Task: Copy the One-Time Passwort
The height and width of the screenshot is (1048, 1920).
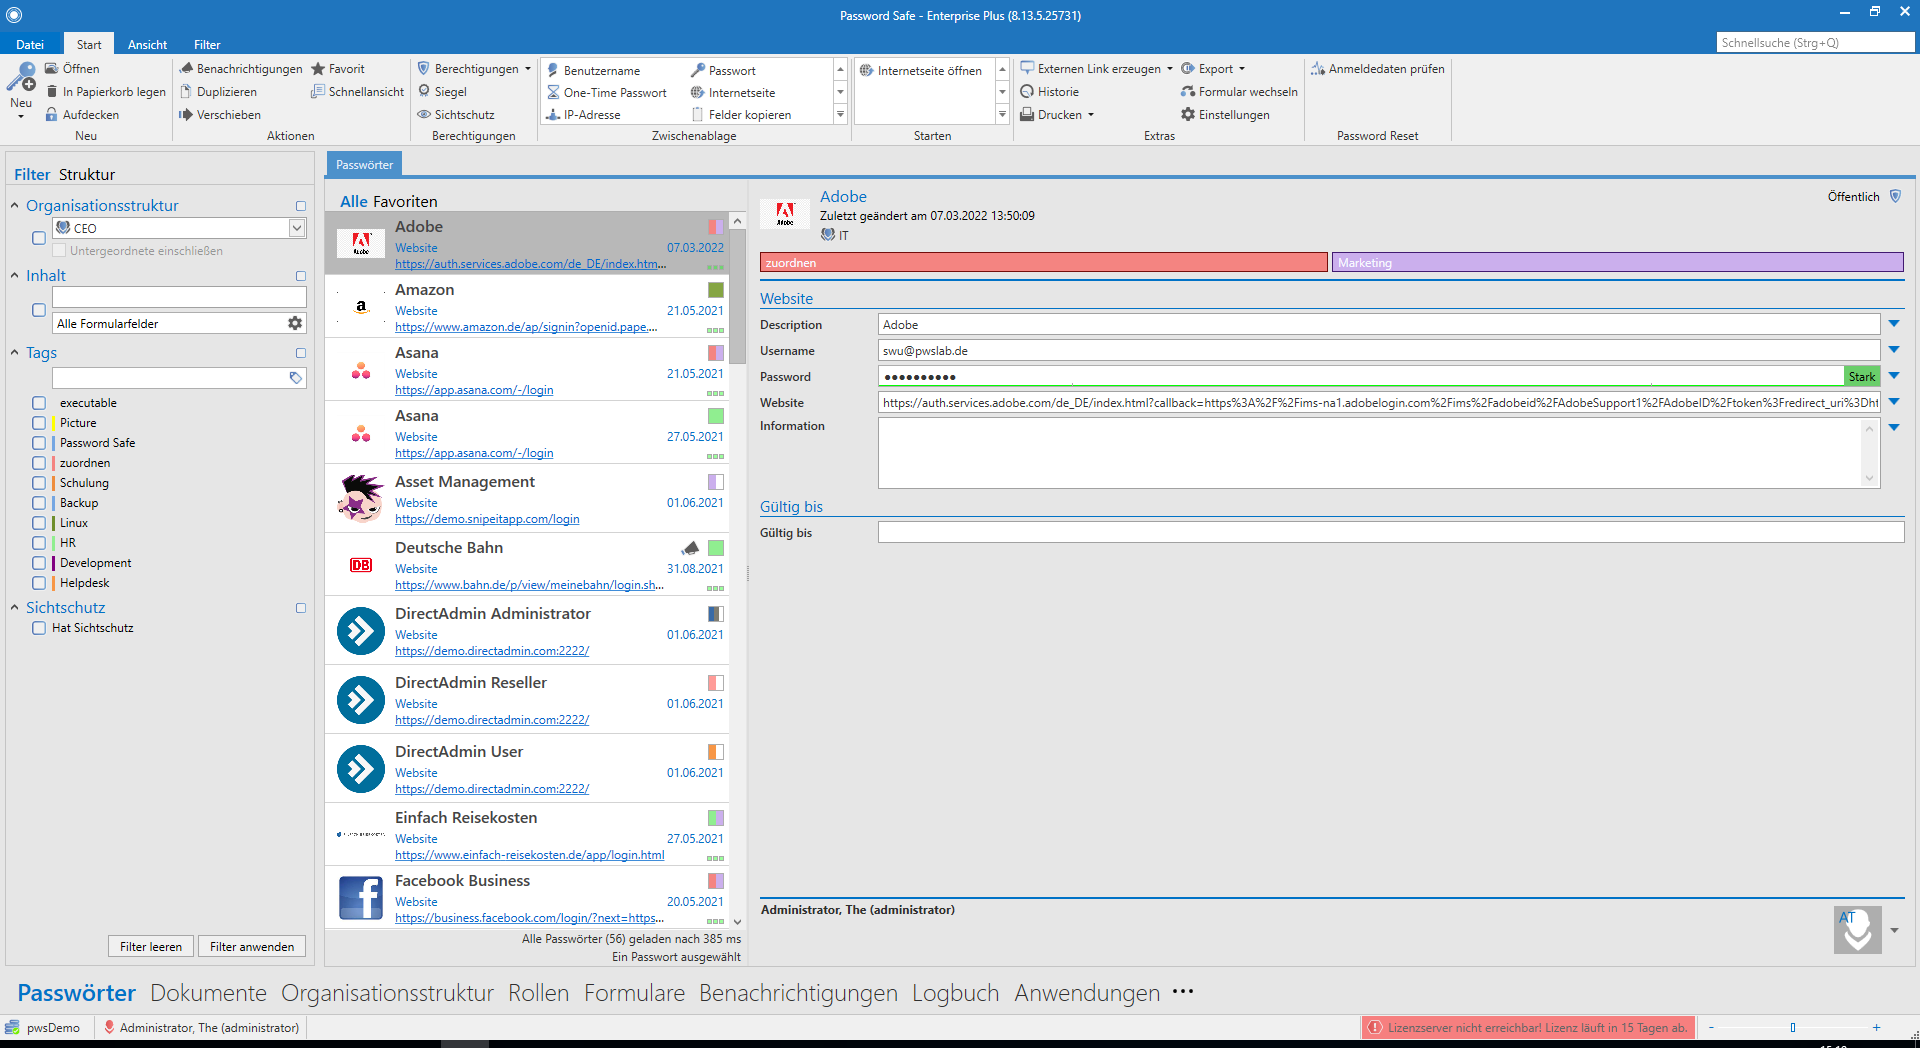Action: click(x=606, y=93)
